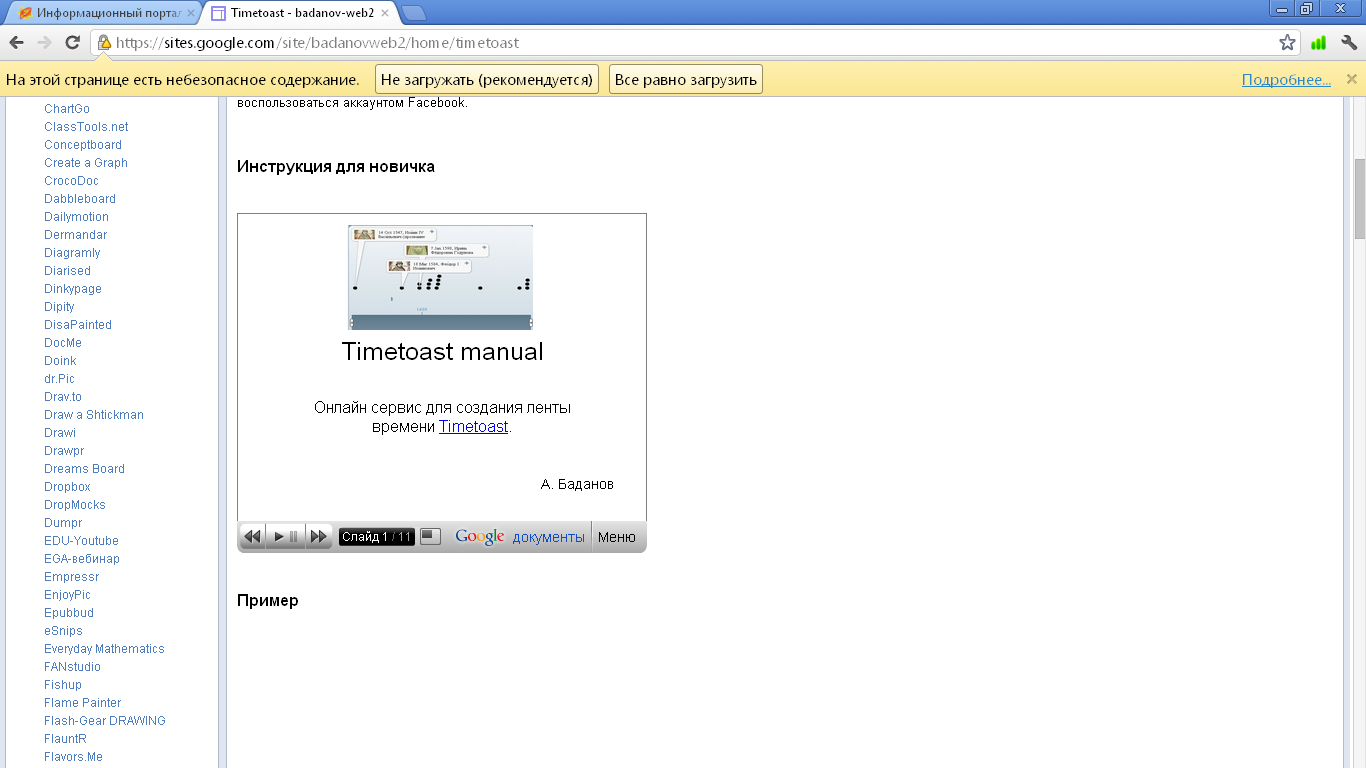Open the Меню button of presentation
Screen dimensions: 1366x768
click(617, 537)
